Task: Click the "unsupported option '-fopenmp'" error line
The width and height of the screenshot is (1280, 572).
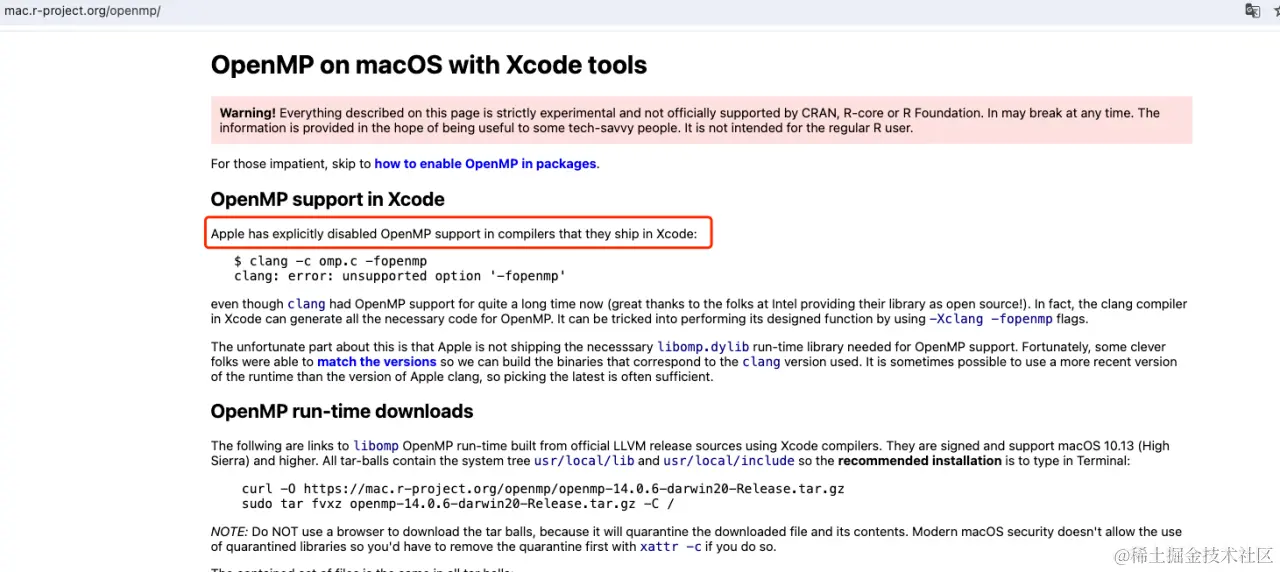Action: point(400,276)
